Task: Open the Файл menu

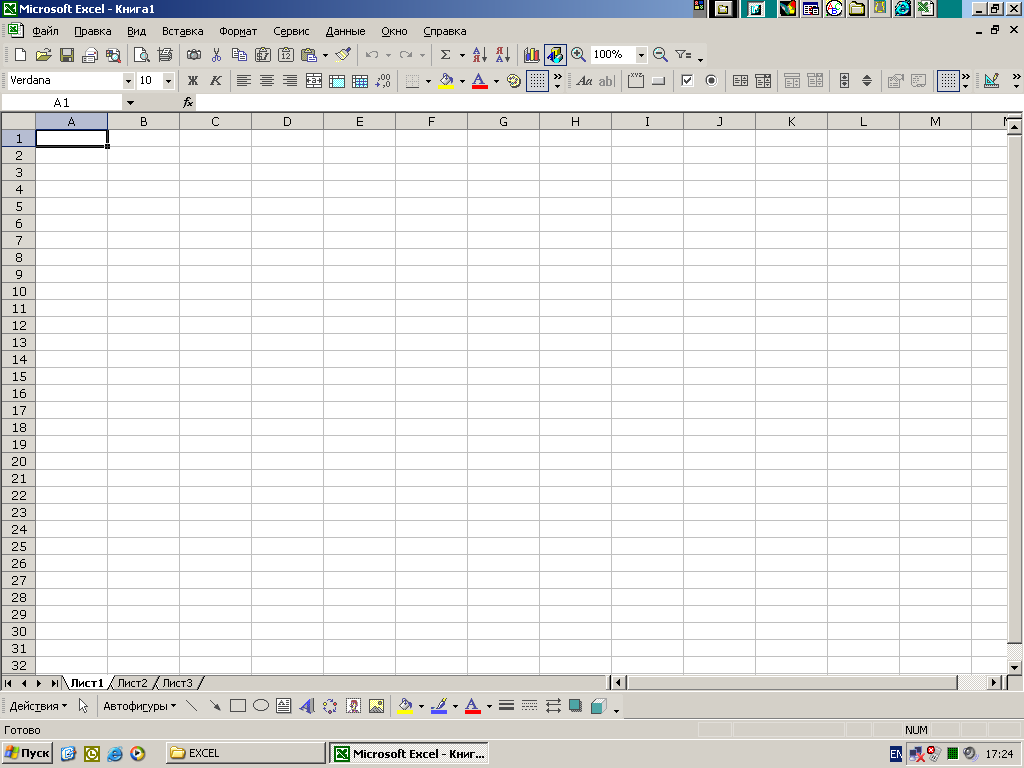Action: (x=45, y=31)
